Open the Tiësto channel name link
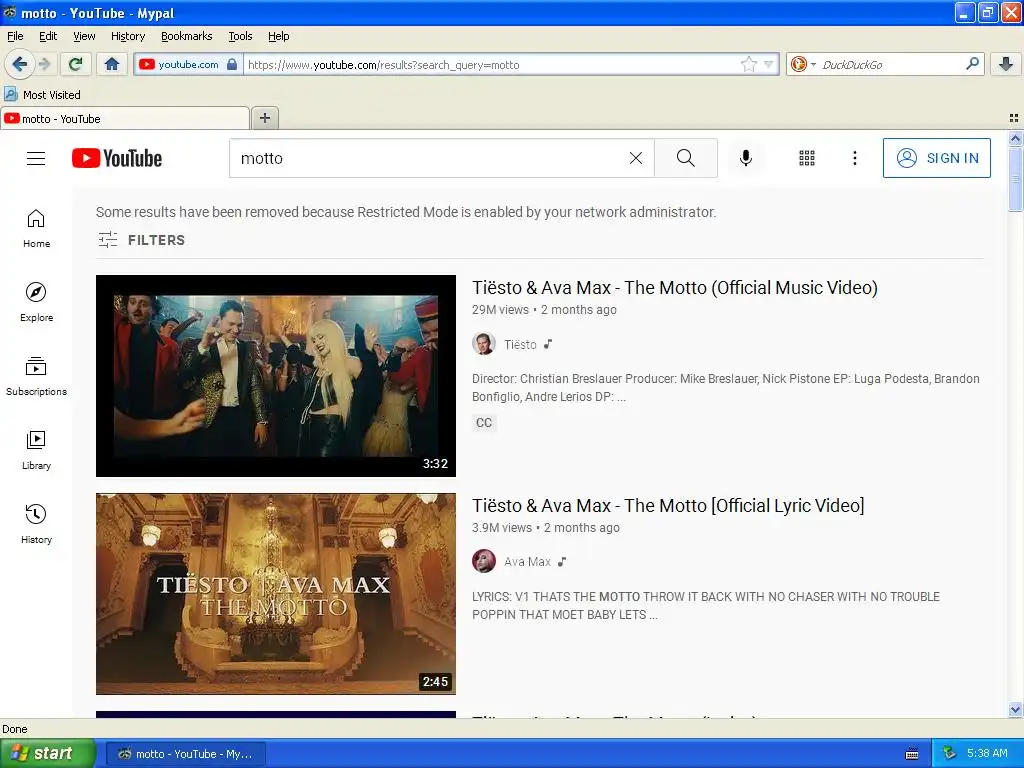The image size is (1024, 768). click(520, 344)
